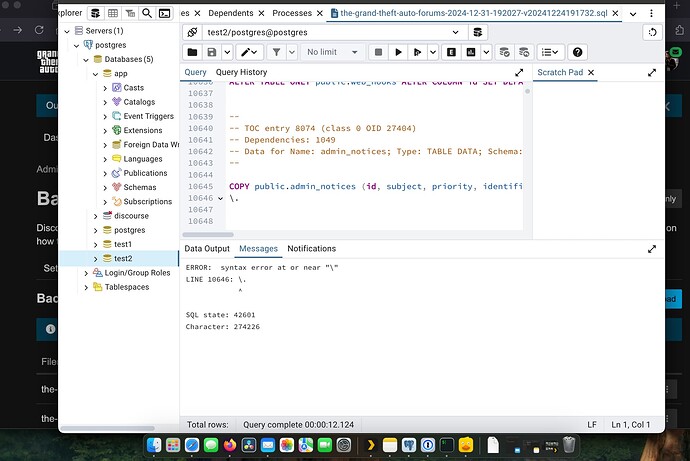This screenshot has height=461, width=690.
Task: Open the Notifications tab
Action: 312,249
